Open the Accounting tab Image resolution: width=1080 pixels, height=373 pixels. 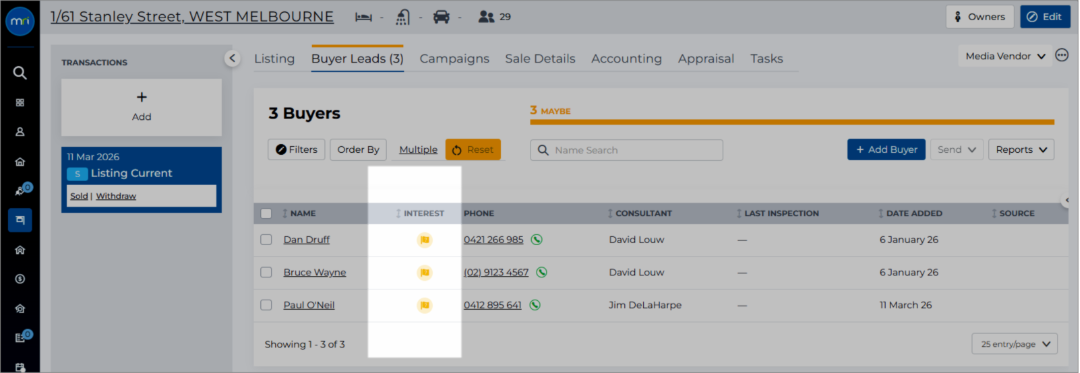tap(627, 59)
